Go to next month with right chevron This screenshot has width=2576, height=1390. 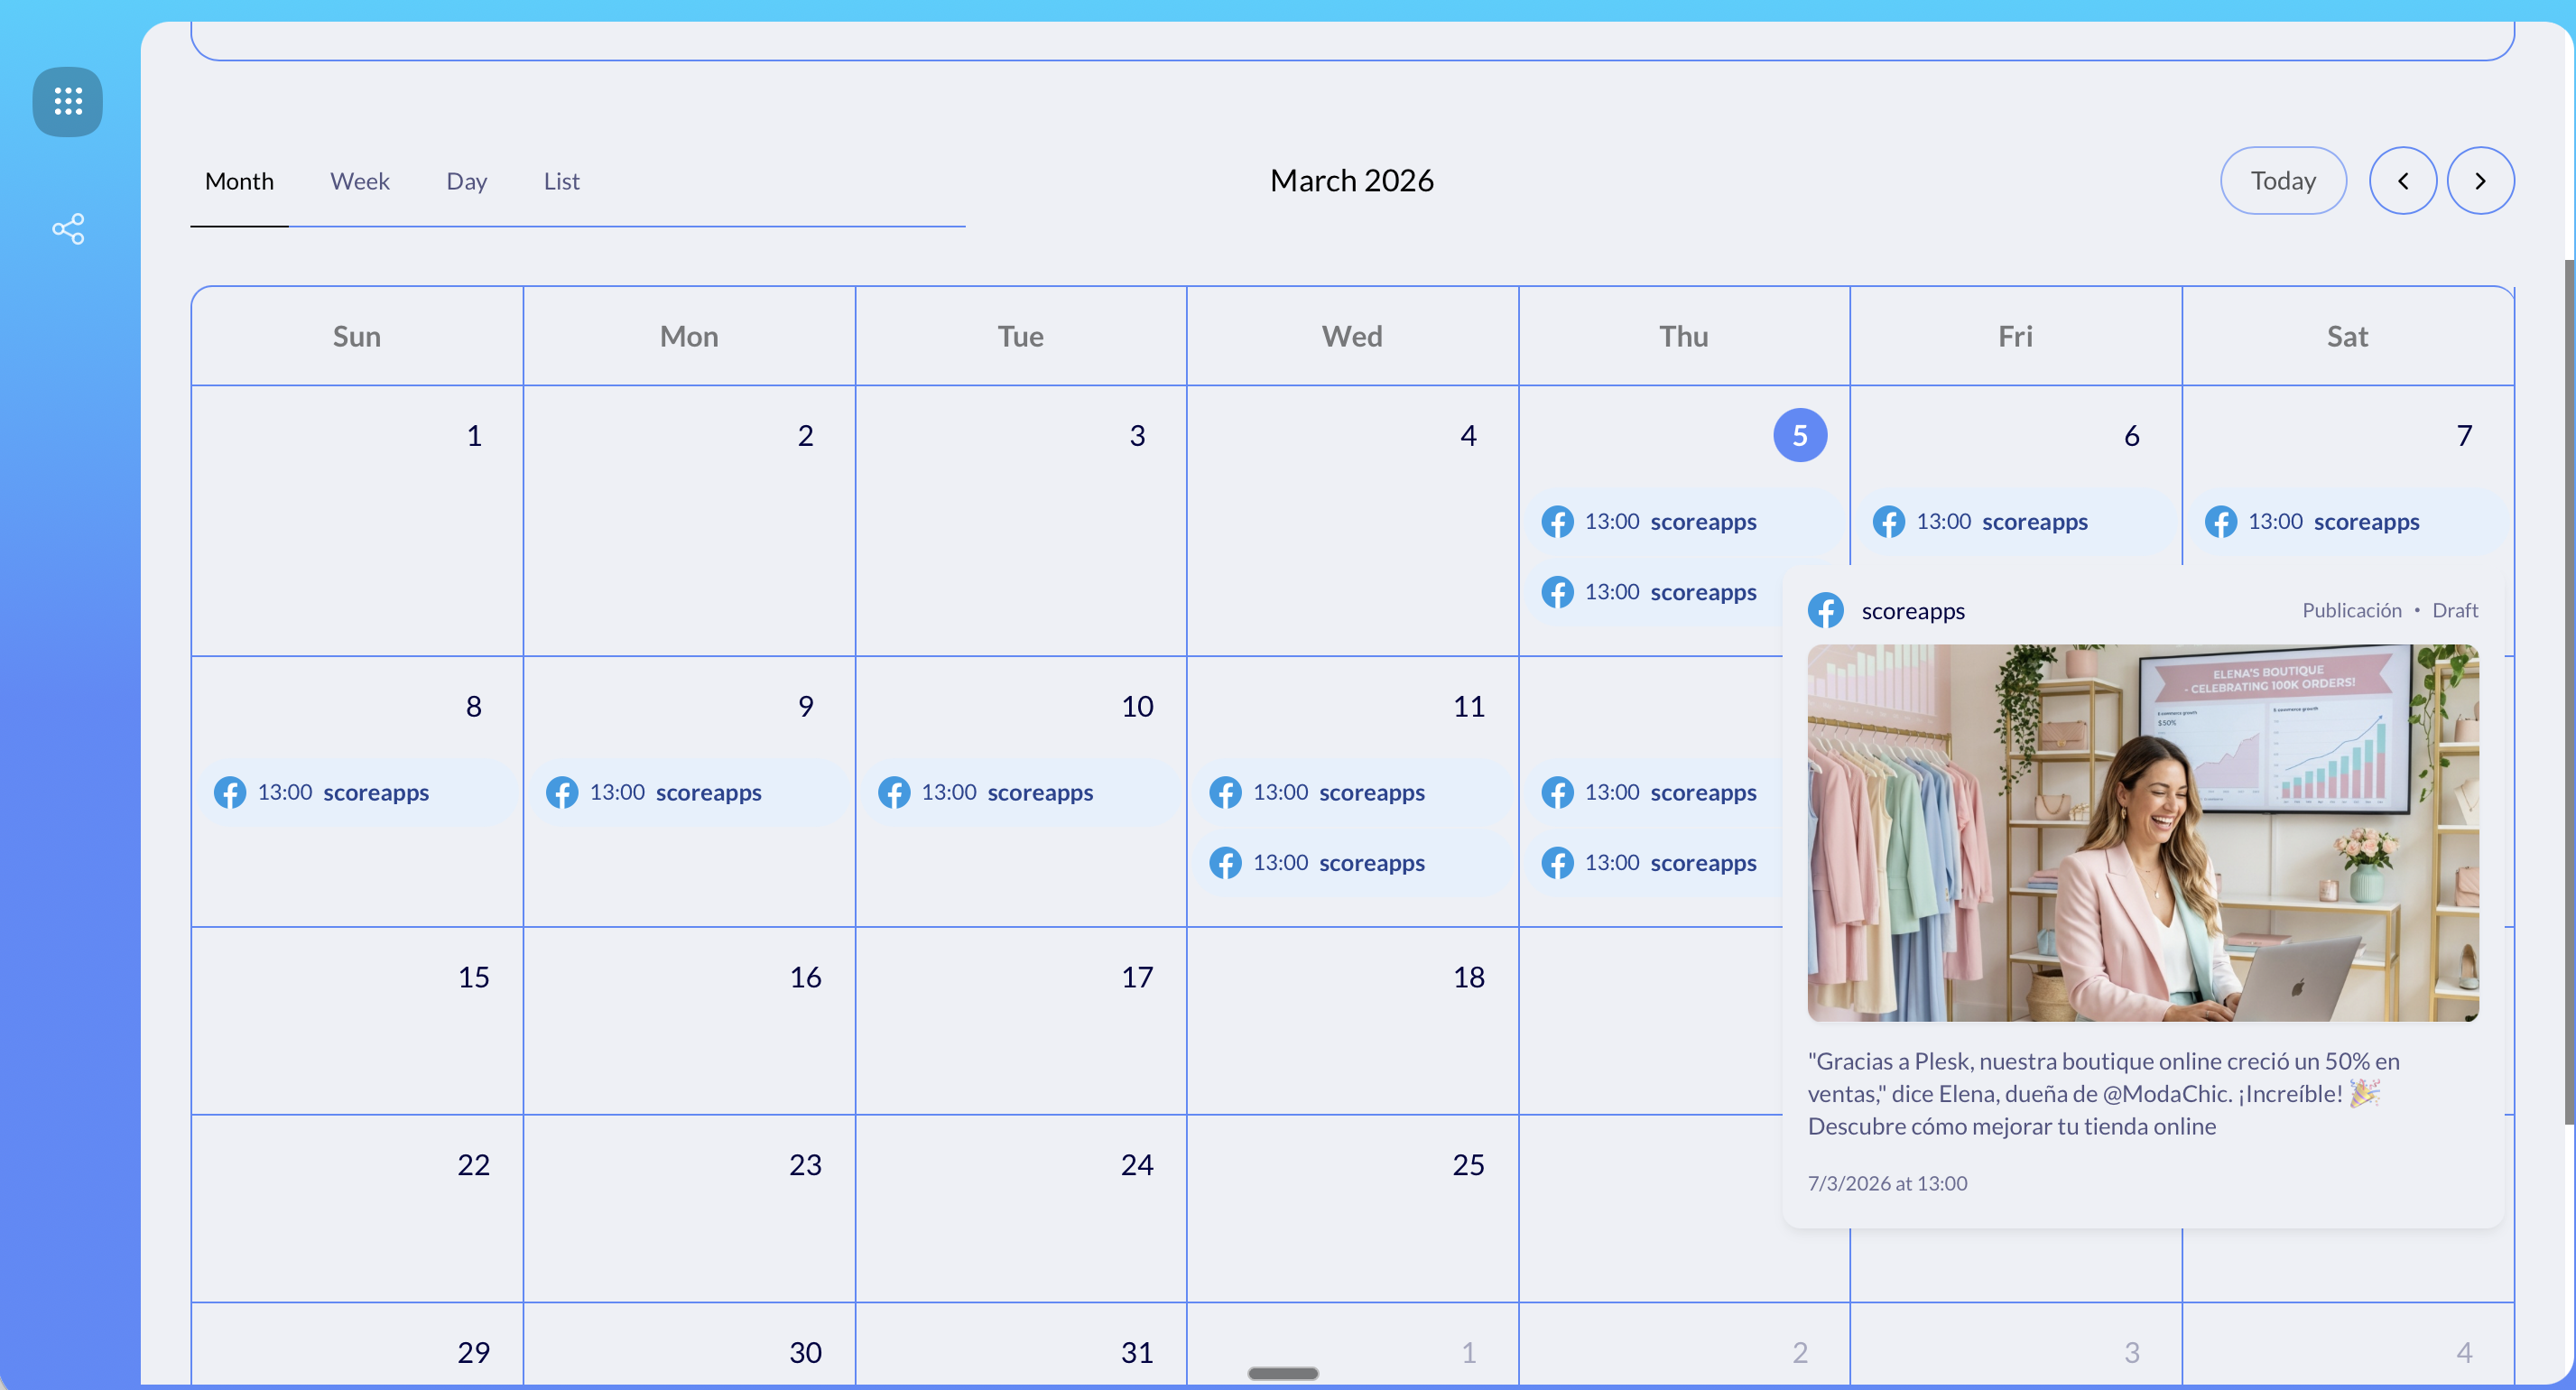[x=2480, y=181]
